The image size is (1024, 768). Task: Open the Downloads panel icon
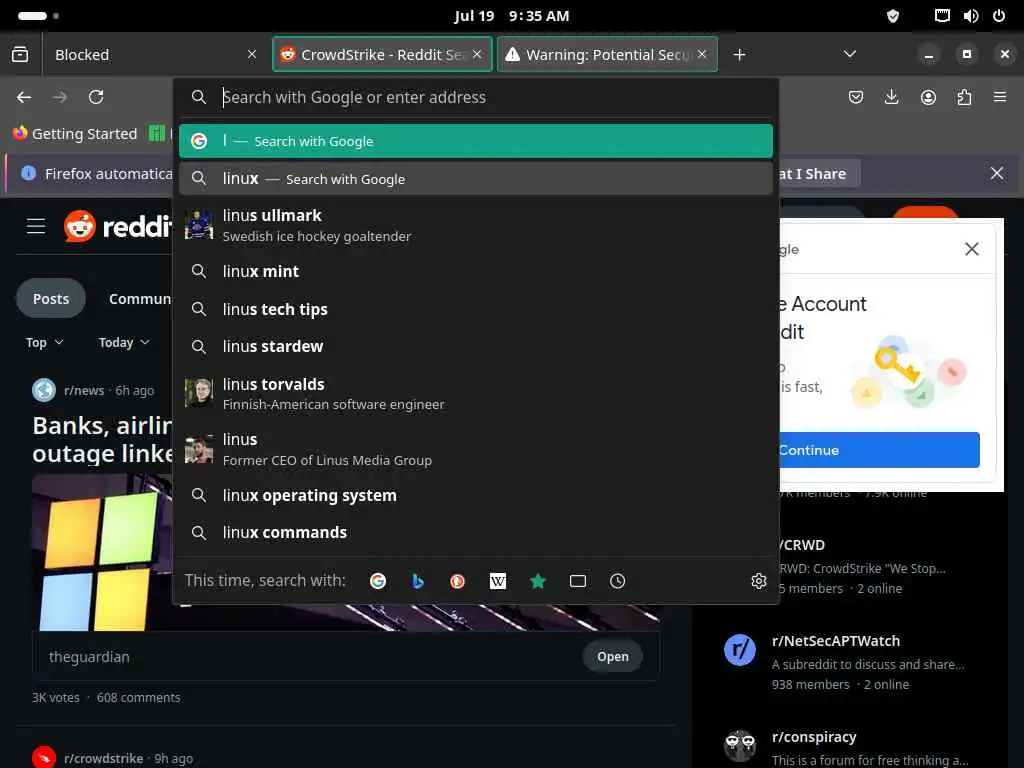click(891, 97)
